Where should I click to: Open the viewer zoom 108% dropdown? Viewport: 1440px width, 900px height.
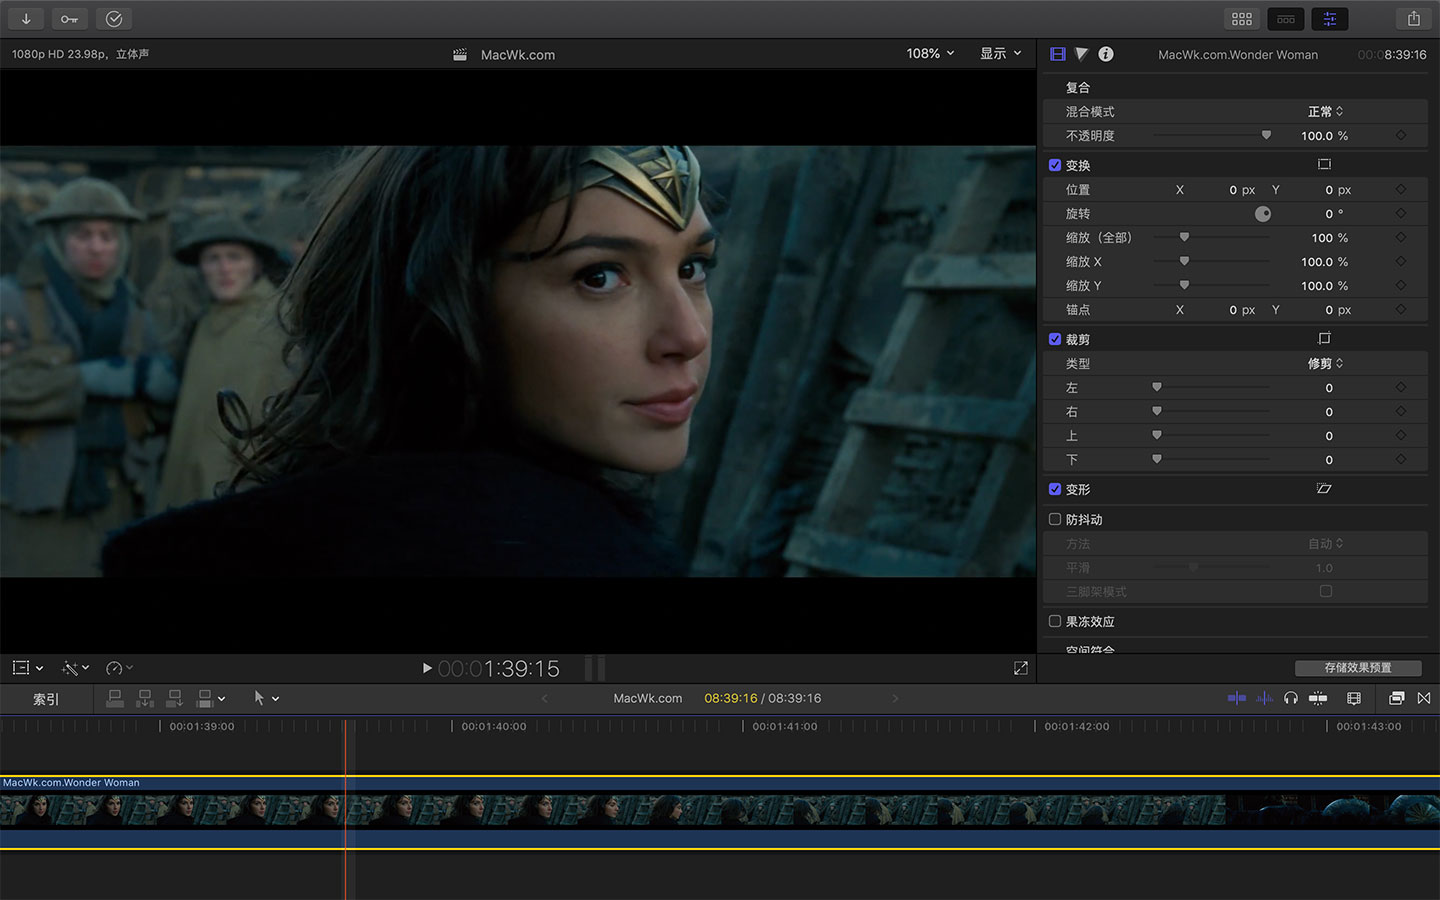(x=930, y=53)
